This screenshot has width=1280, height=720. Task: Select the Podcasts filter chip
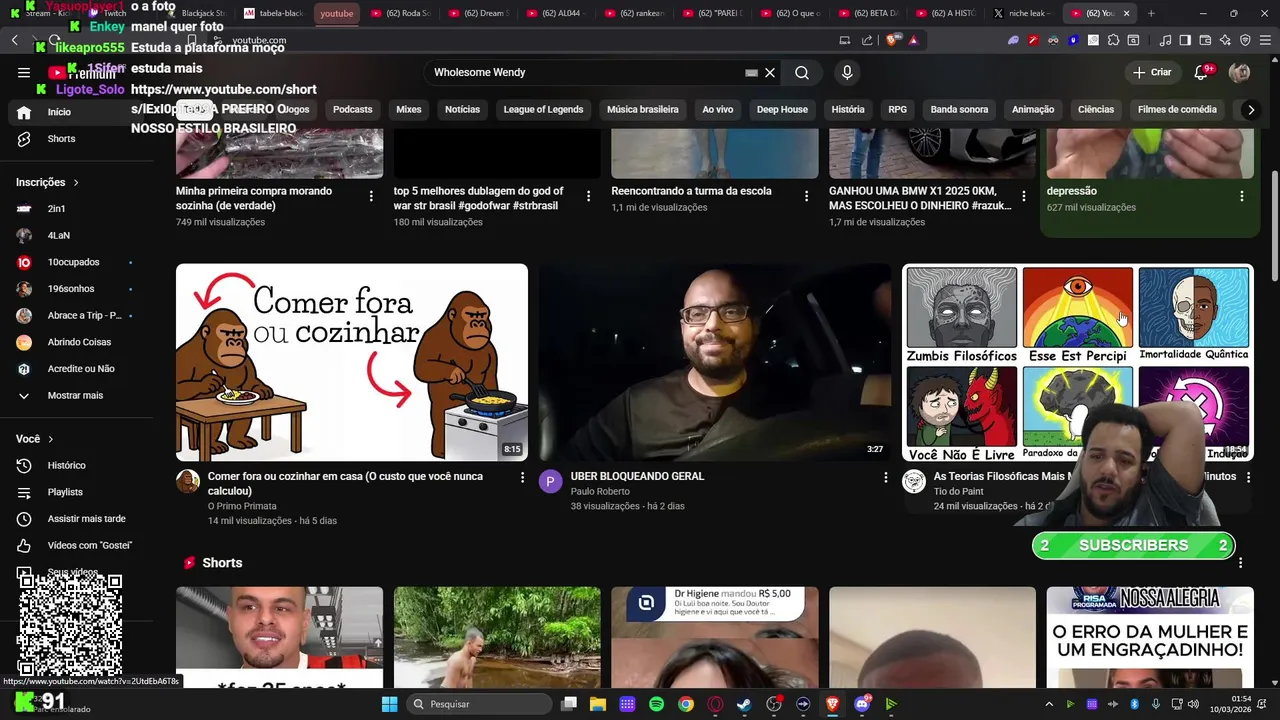(352, 110)
